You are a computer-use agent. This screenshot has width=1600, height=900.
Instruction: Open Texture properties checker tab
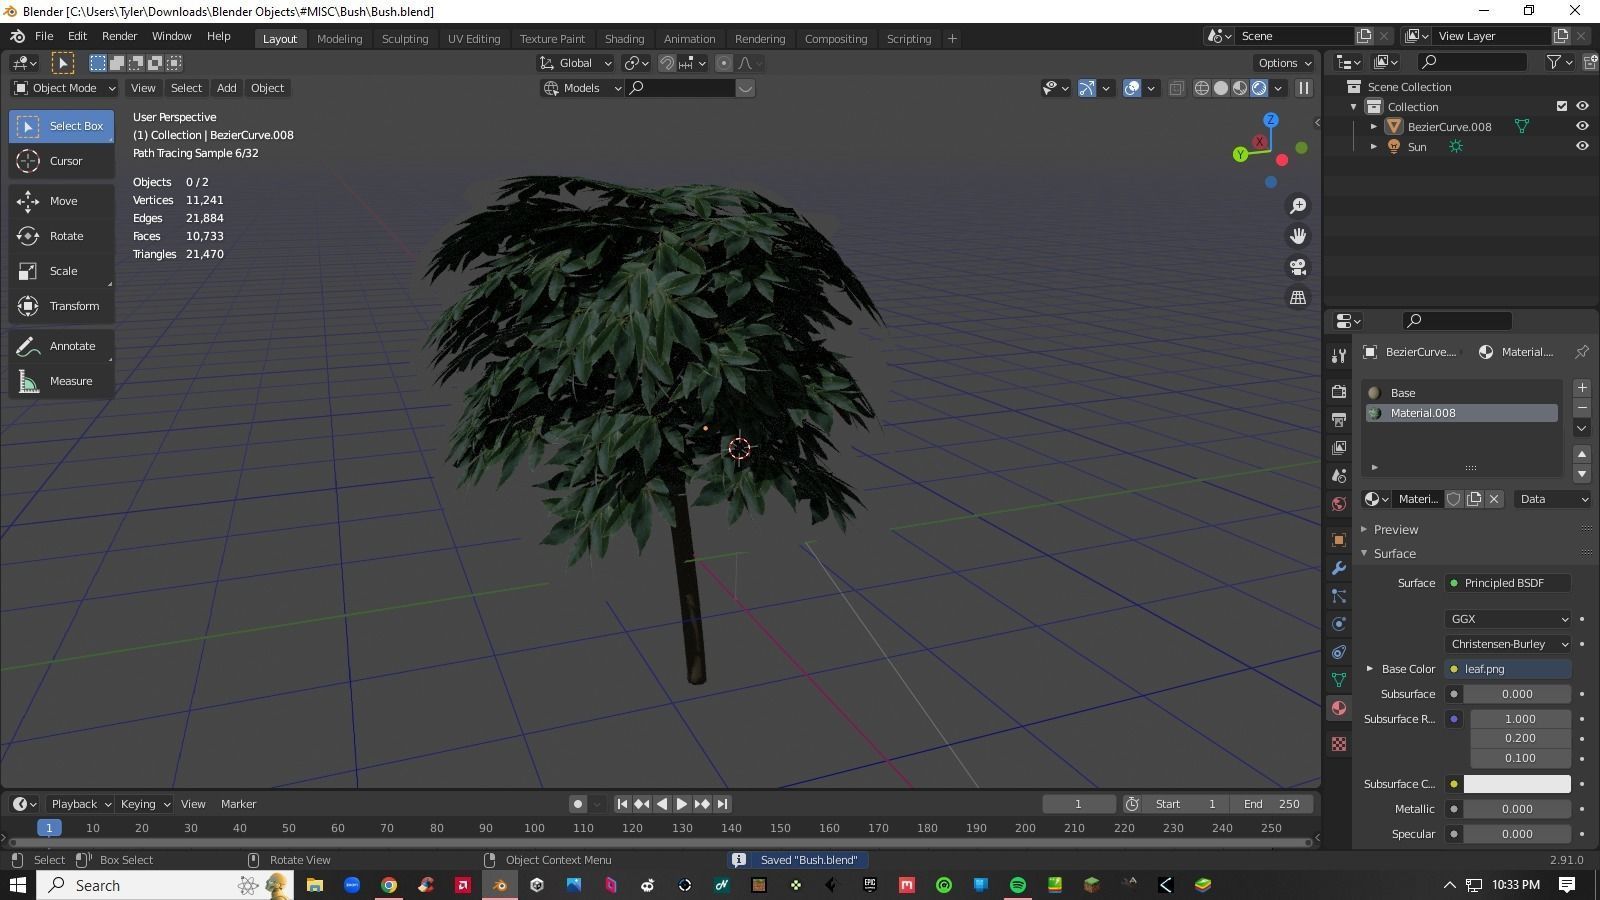click(x=1339, y=744)
